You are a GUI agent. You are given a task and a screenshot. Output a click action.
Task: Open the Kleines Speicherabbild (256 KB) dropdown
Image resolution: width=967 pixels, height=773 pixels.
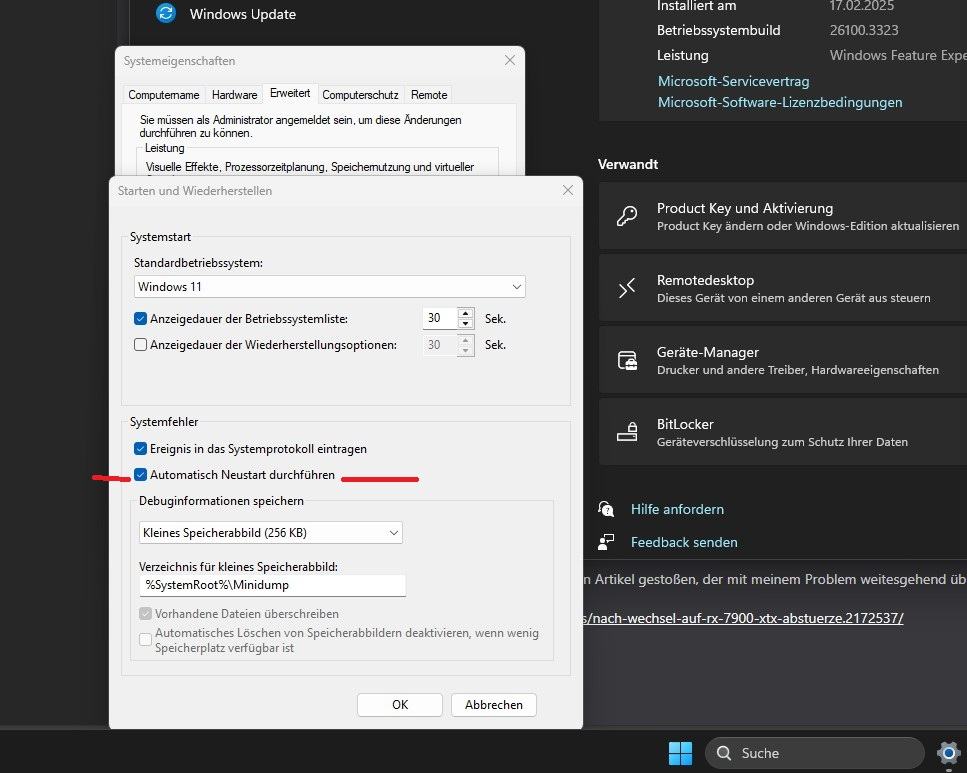[x=271, y=532]
